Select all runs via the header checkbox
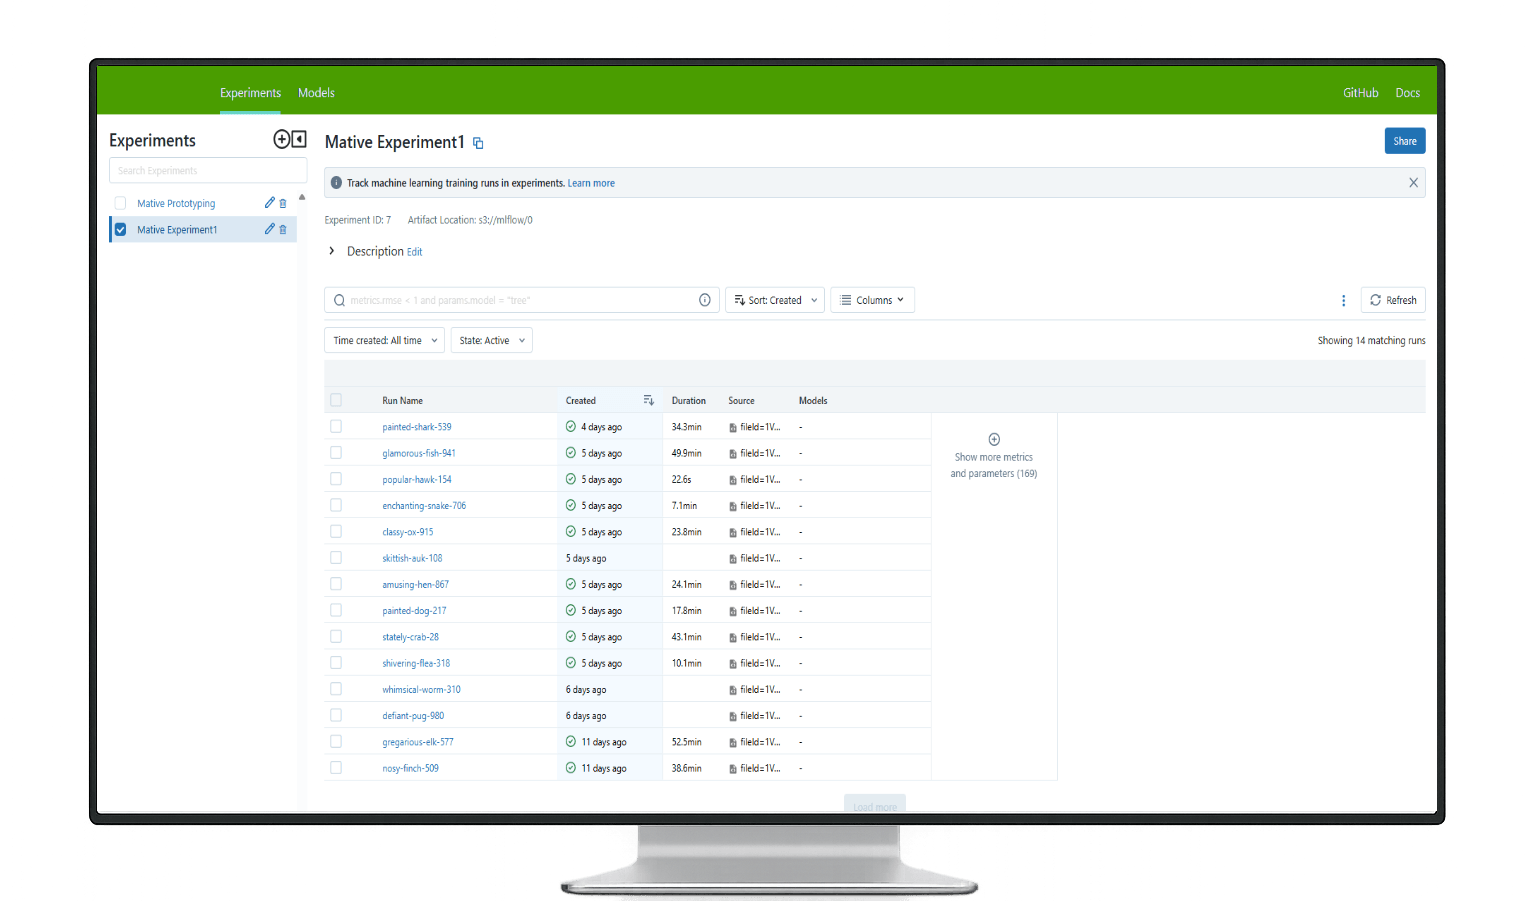Image resolution: width=1536 pixels, height=901 pixels. coord(336,399)
